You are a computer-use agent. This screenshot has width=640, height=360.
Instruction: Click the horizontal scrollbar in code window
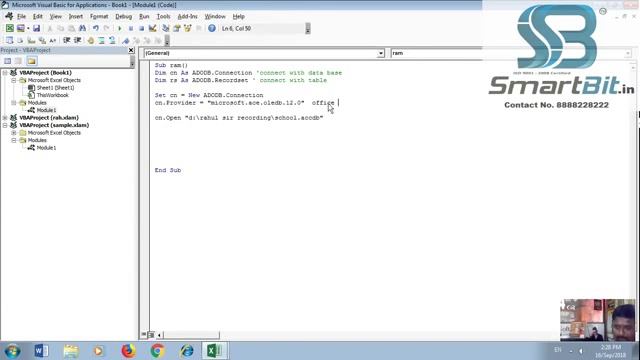tap(191, 335)
